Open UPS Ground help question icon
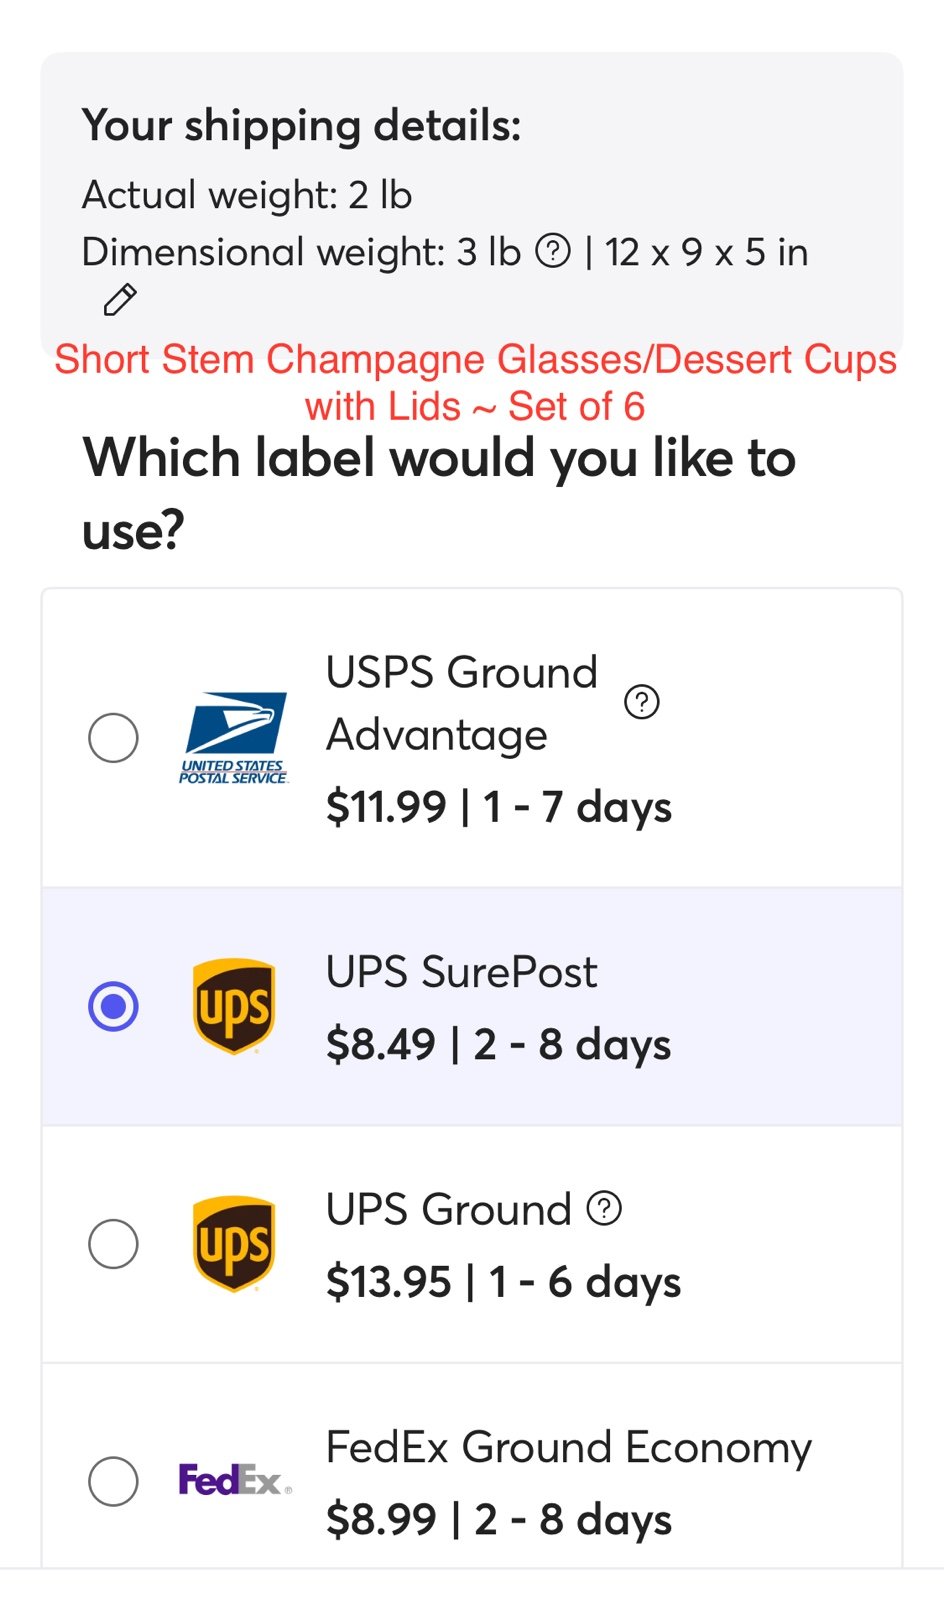944x1600 pixels. coord(604,1208)
